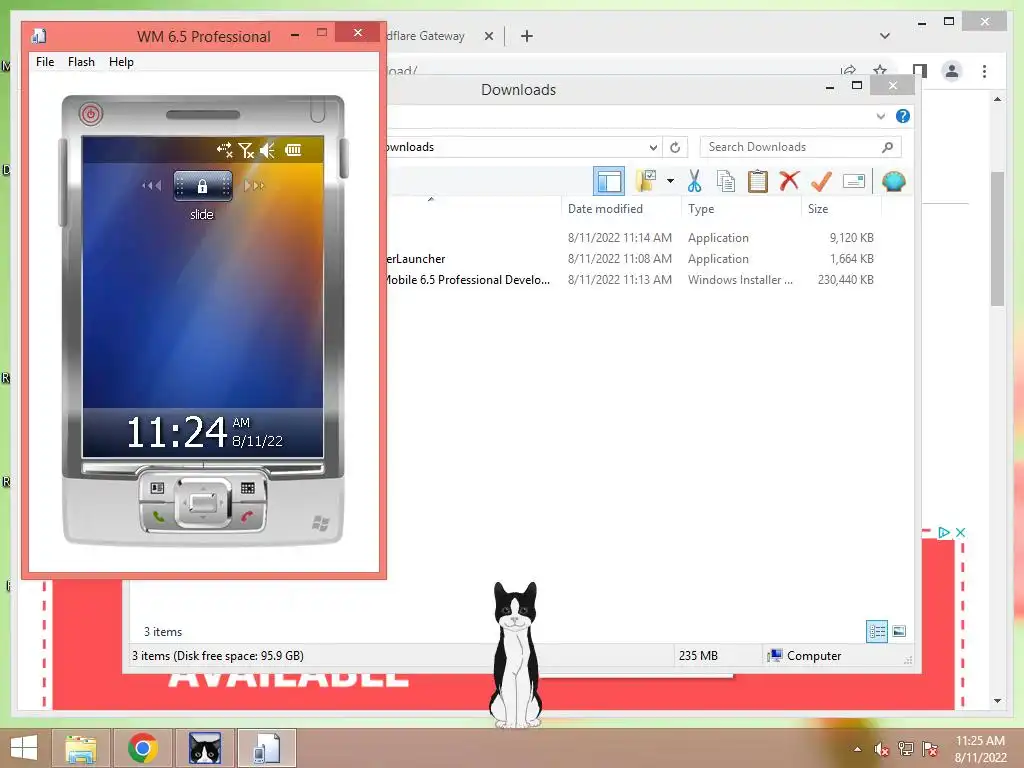Tap the 11:24 clock on phone screen
The width and height of the screenshot is (1024, 768).
click(176, 432)
